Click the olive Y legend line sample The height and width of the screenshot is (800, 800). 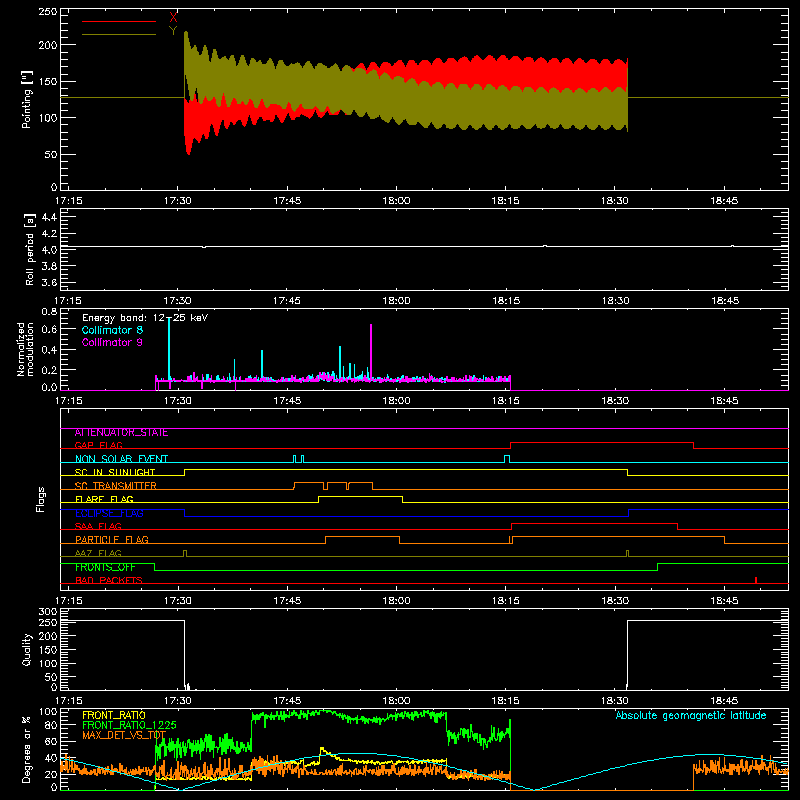click(119, 34)
